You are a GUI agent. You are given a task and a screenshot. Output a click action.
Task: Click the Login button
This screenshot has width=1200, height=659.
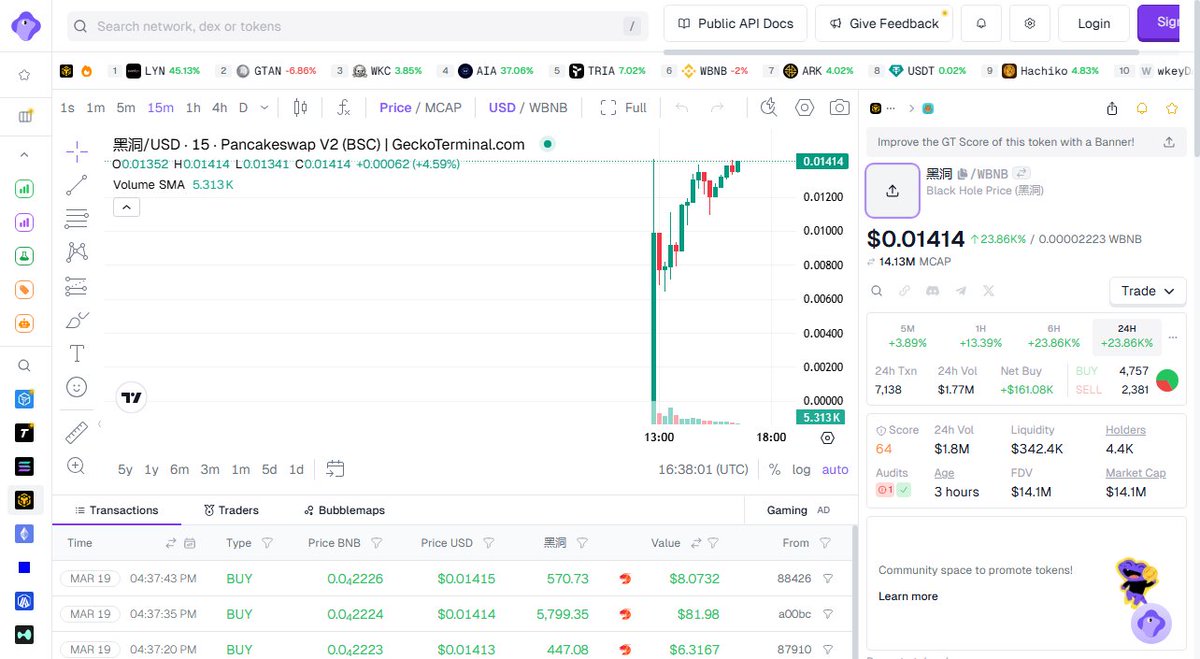click(1094, 23)
